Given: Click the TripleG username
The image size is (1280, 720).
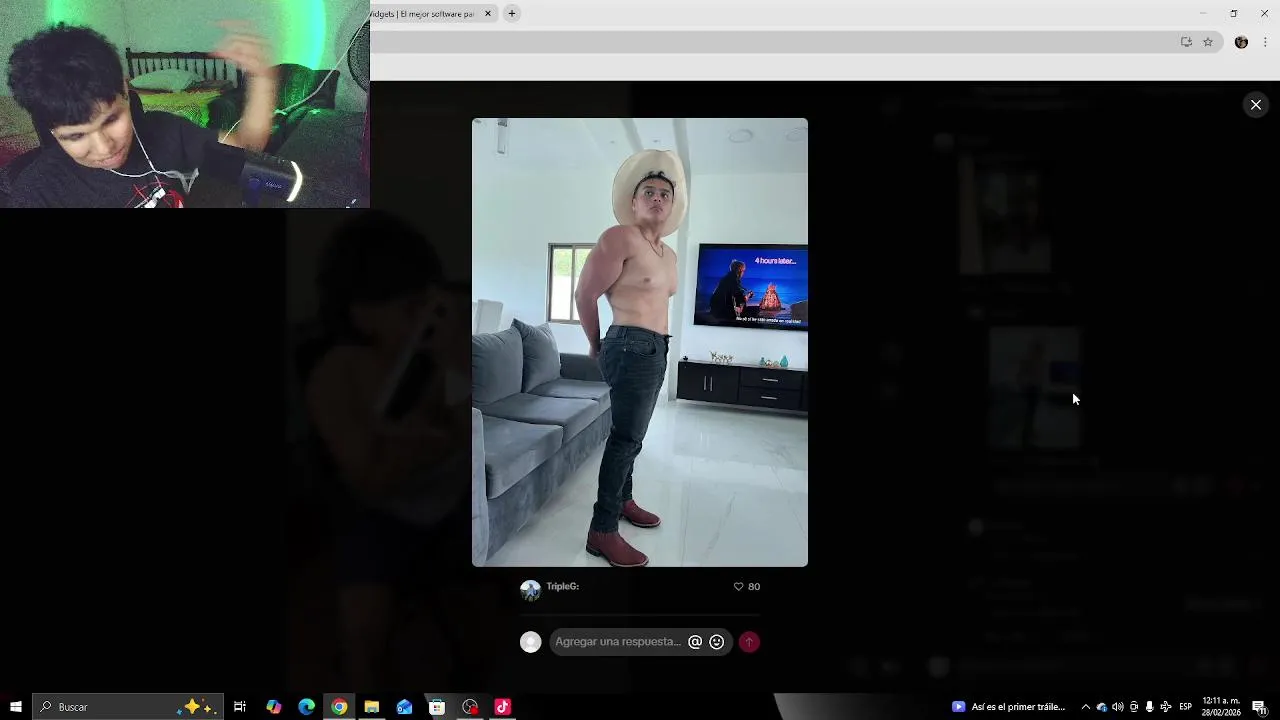Looking at the screenshot, I should (562, 587).
